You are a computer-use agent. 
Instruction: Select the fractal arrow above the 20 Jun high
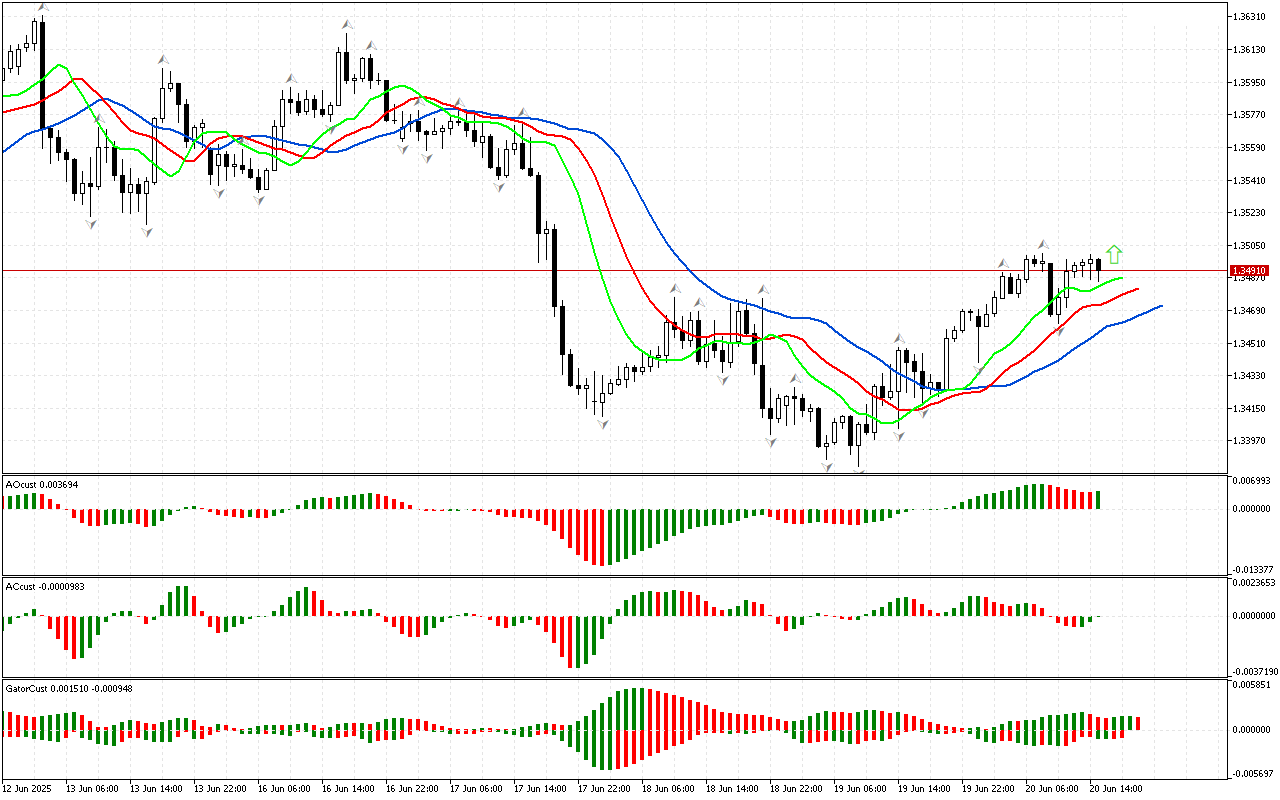1042,244
